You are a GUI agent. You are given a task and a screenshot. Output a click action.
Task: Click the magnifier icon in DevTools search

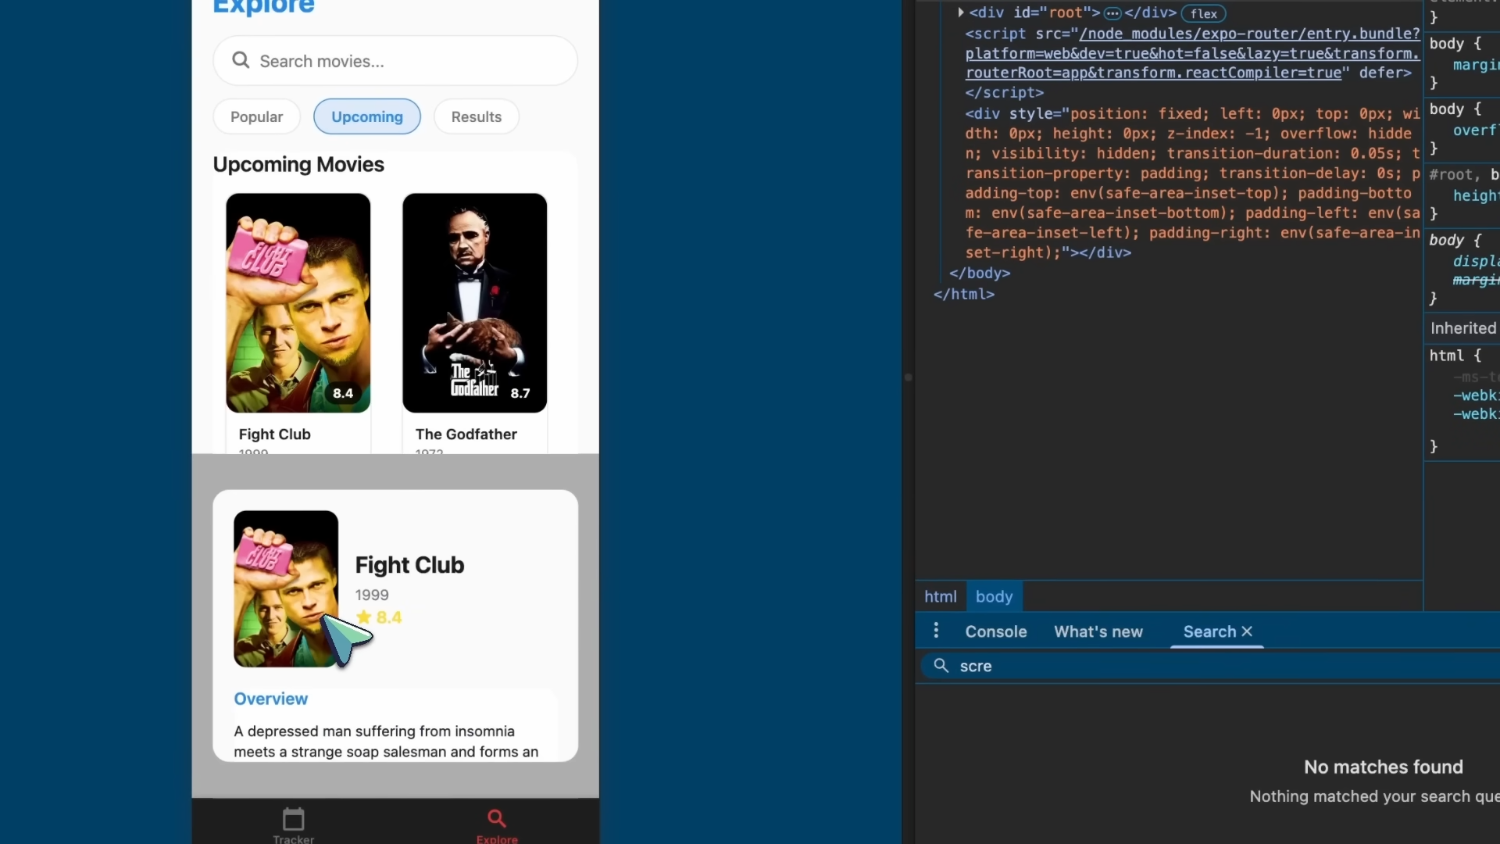tap(941, 665)
